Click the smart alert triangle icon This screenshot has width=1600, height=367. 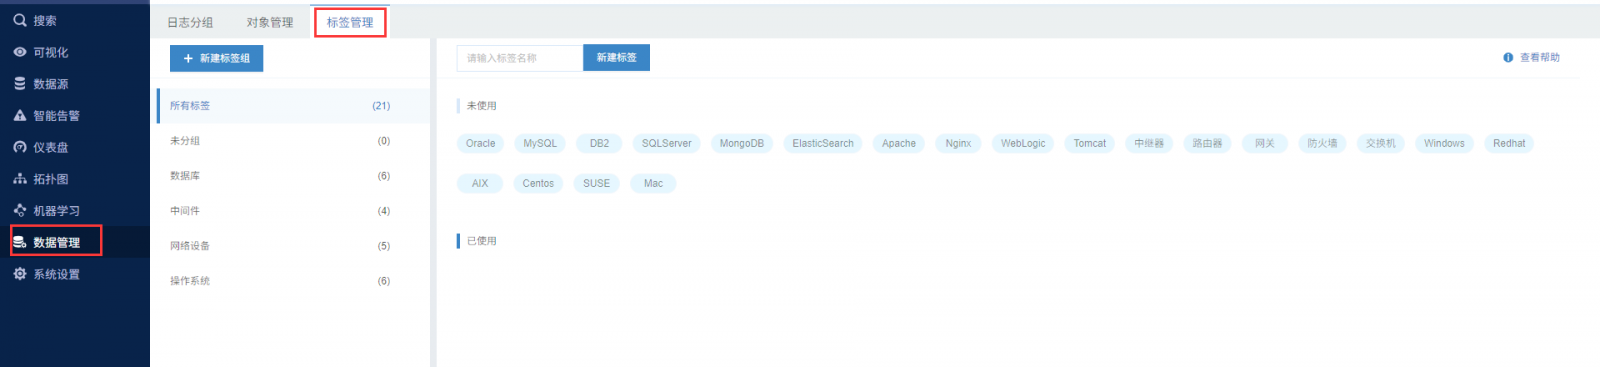(x=20, y=115)
